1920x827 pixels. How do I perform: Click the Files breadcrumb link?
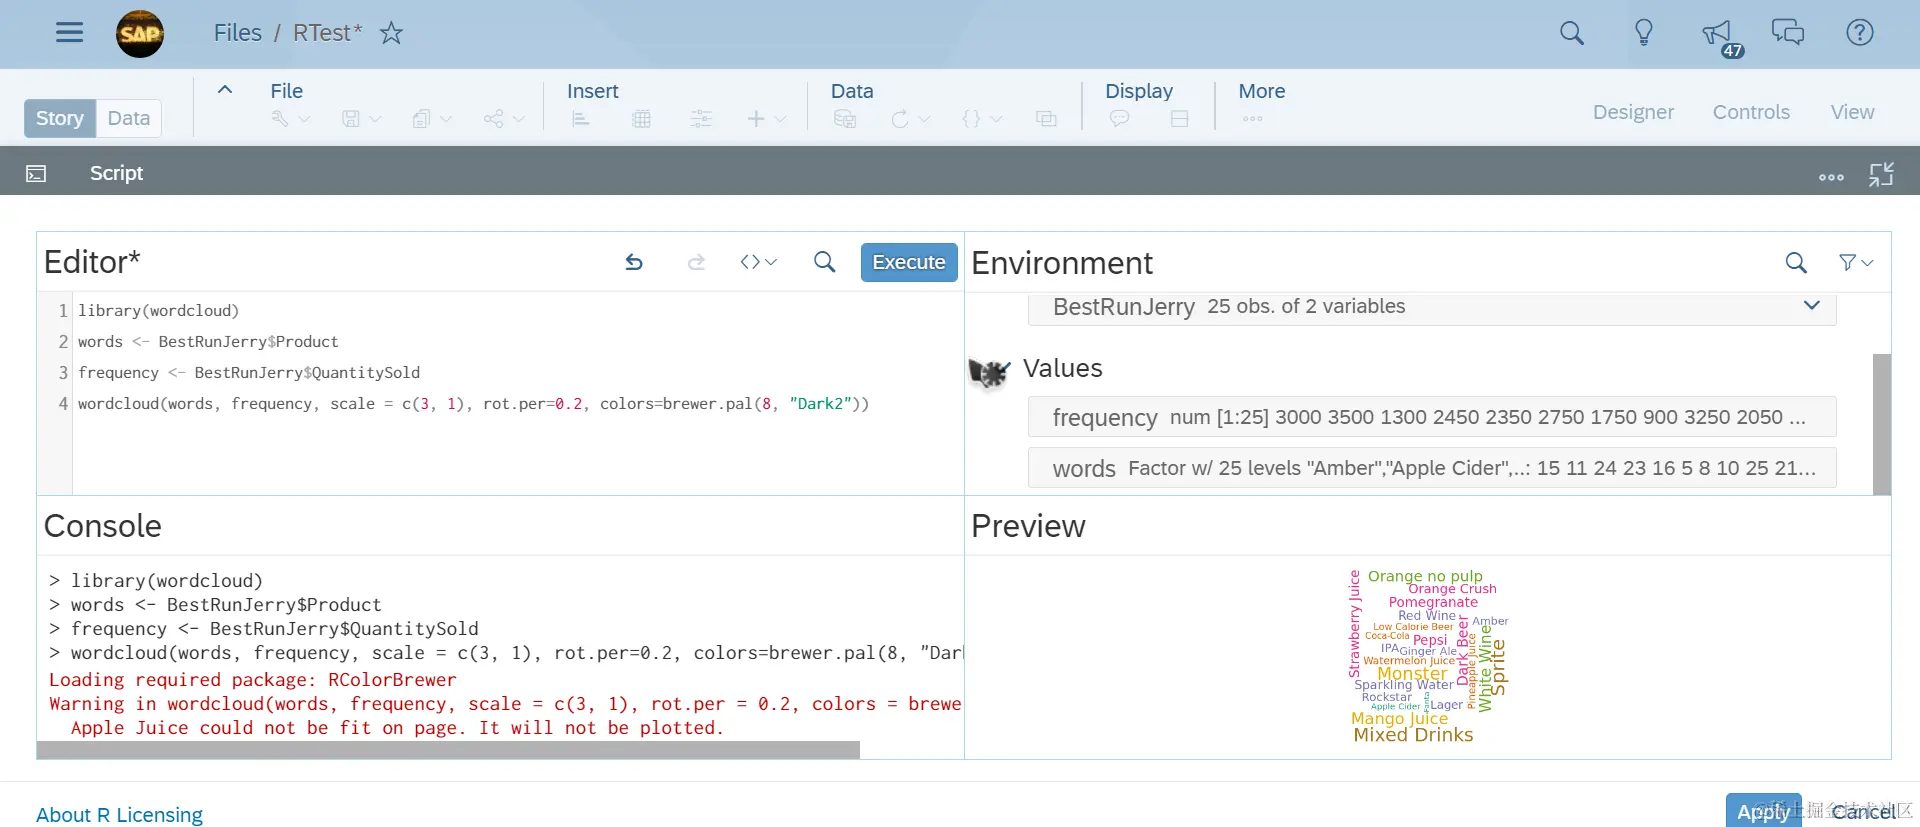[x=238, y=33]
